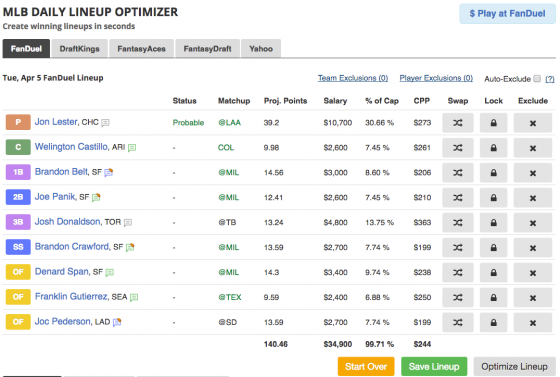Exclude Denard Span from lineup

pos(532,273)
